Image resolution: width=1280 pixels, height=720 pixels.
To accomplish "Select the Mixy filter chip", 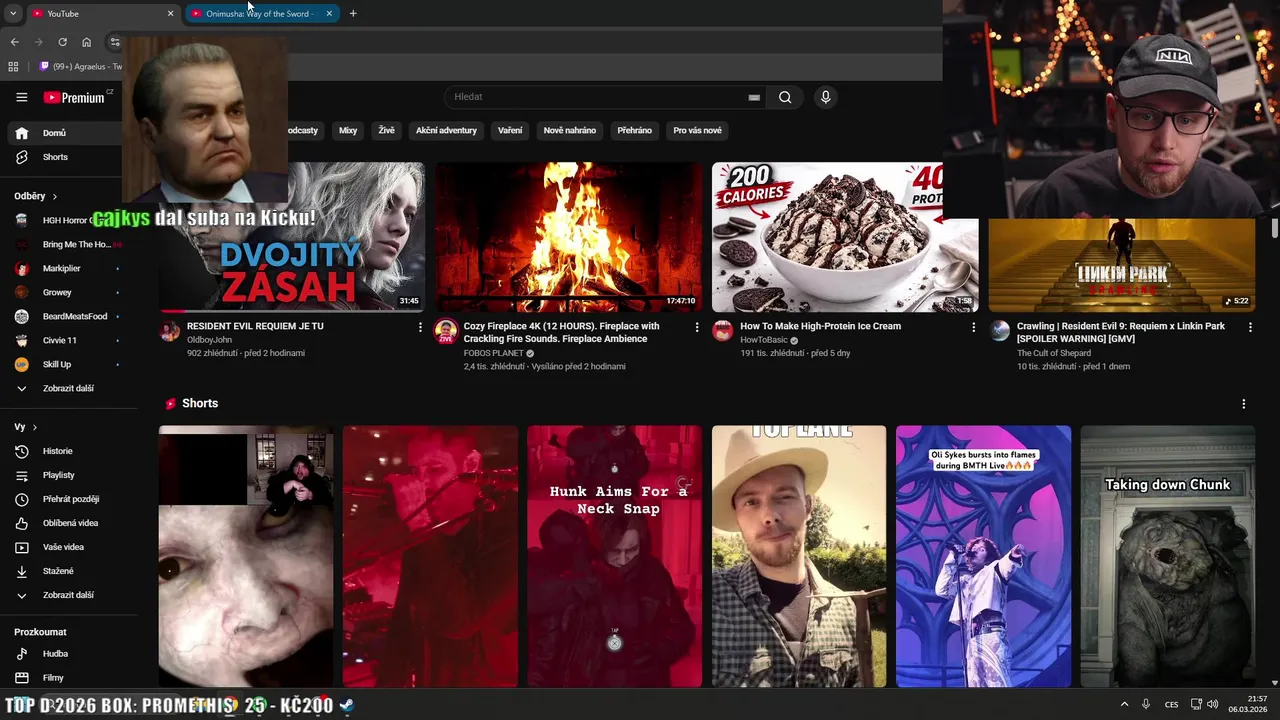I will pos(348,130).
